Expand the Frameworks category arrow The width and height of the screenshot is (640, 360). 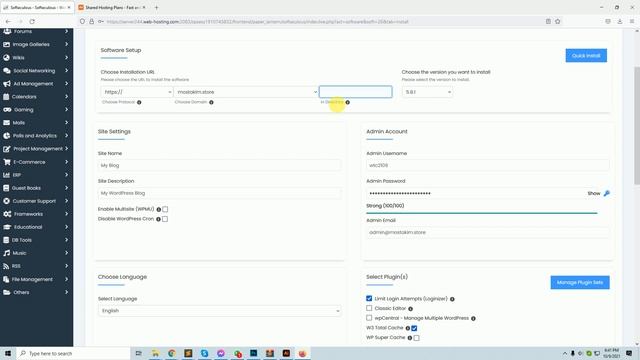pos(67,214)
